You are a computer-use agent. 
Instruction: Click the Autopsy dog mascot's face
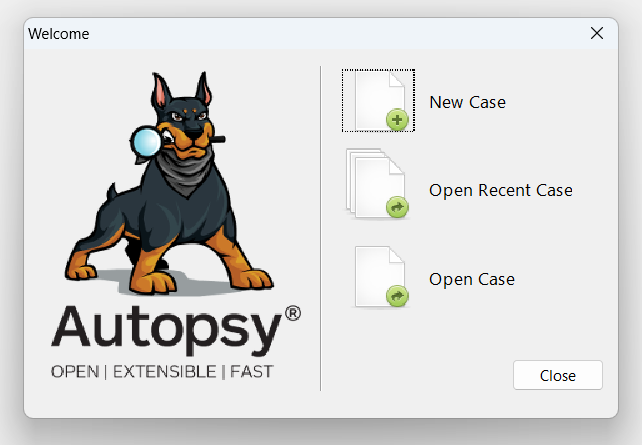pos(192,124)
